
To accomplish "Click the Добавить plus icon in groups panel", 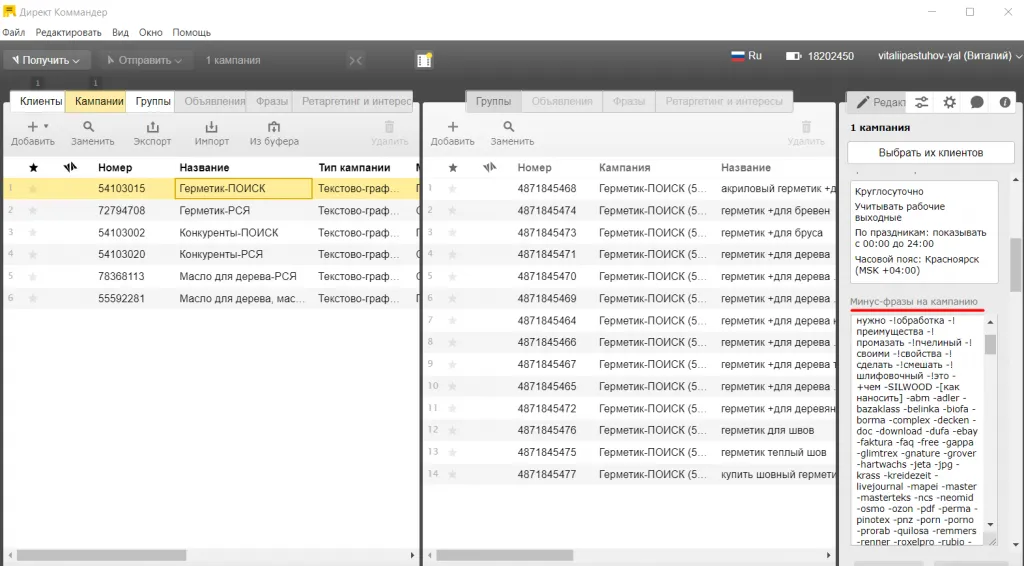I will pyautogui.click(x=452, y=127).
